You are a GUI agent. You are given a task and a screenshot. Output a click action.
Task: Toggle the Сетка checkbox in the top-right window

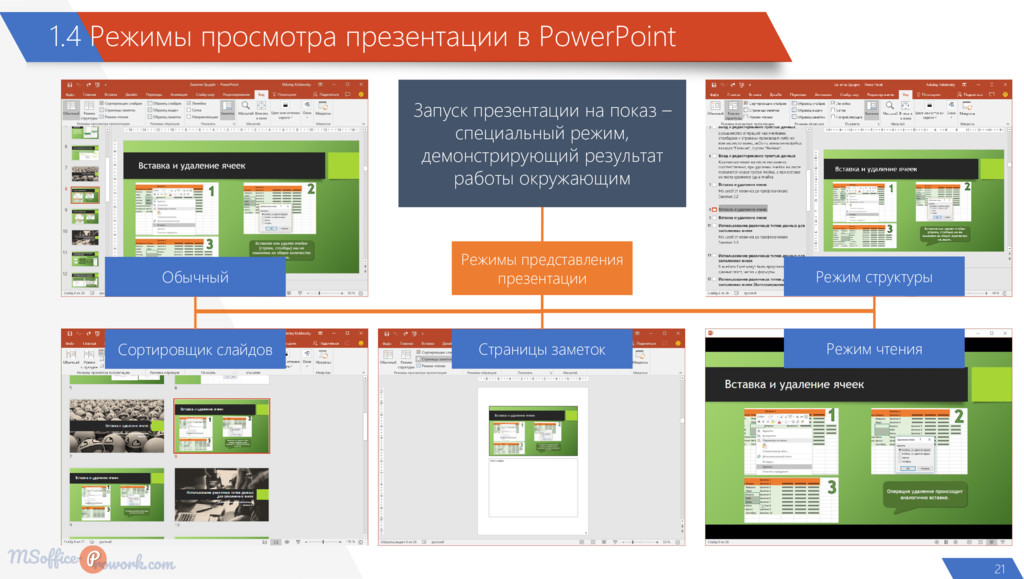tap(838, 110)
